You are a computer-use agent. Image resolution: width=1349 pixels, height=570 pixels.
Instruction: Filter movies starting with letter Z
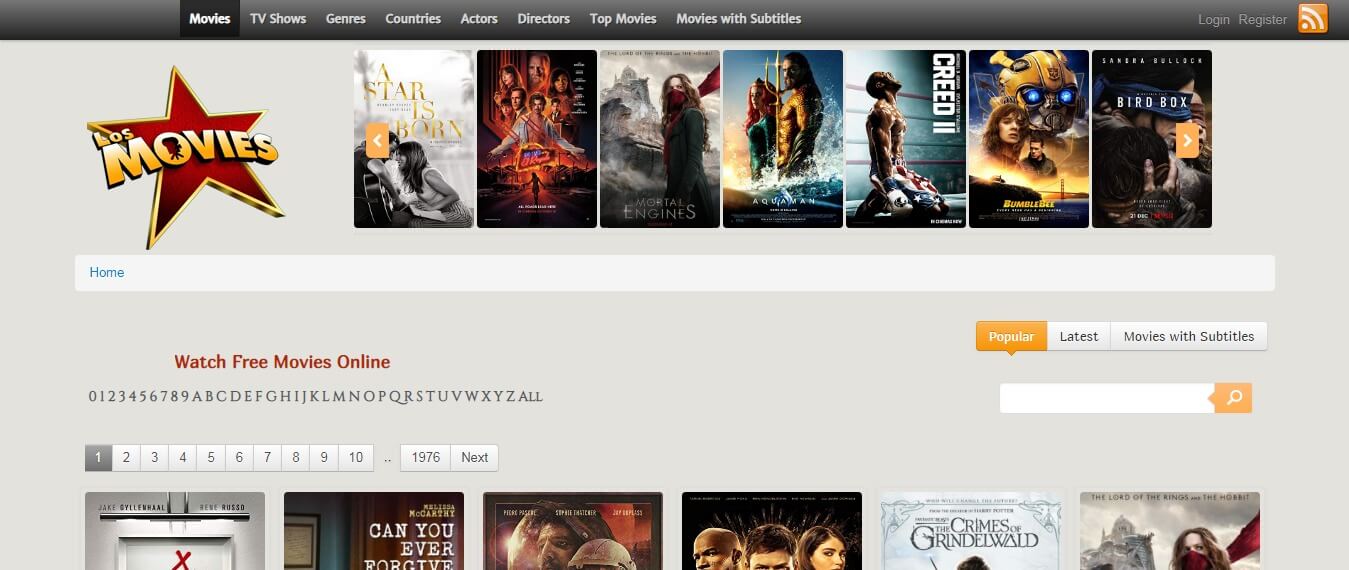click(x=512, y=396)
